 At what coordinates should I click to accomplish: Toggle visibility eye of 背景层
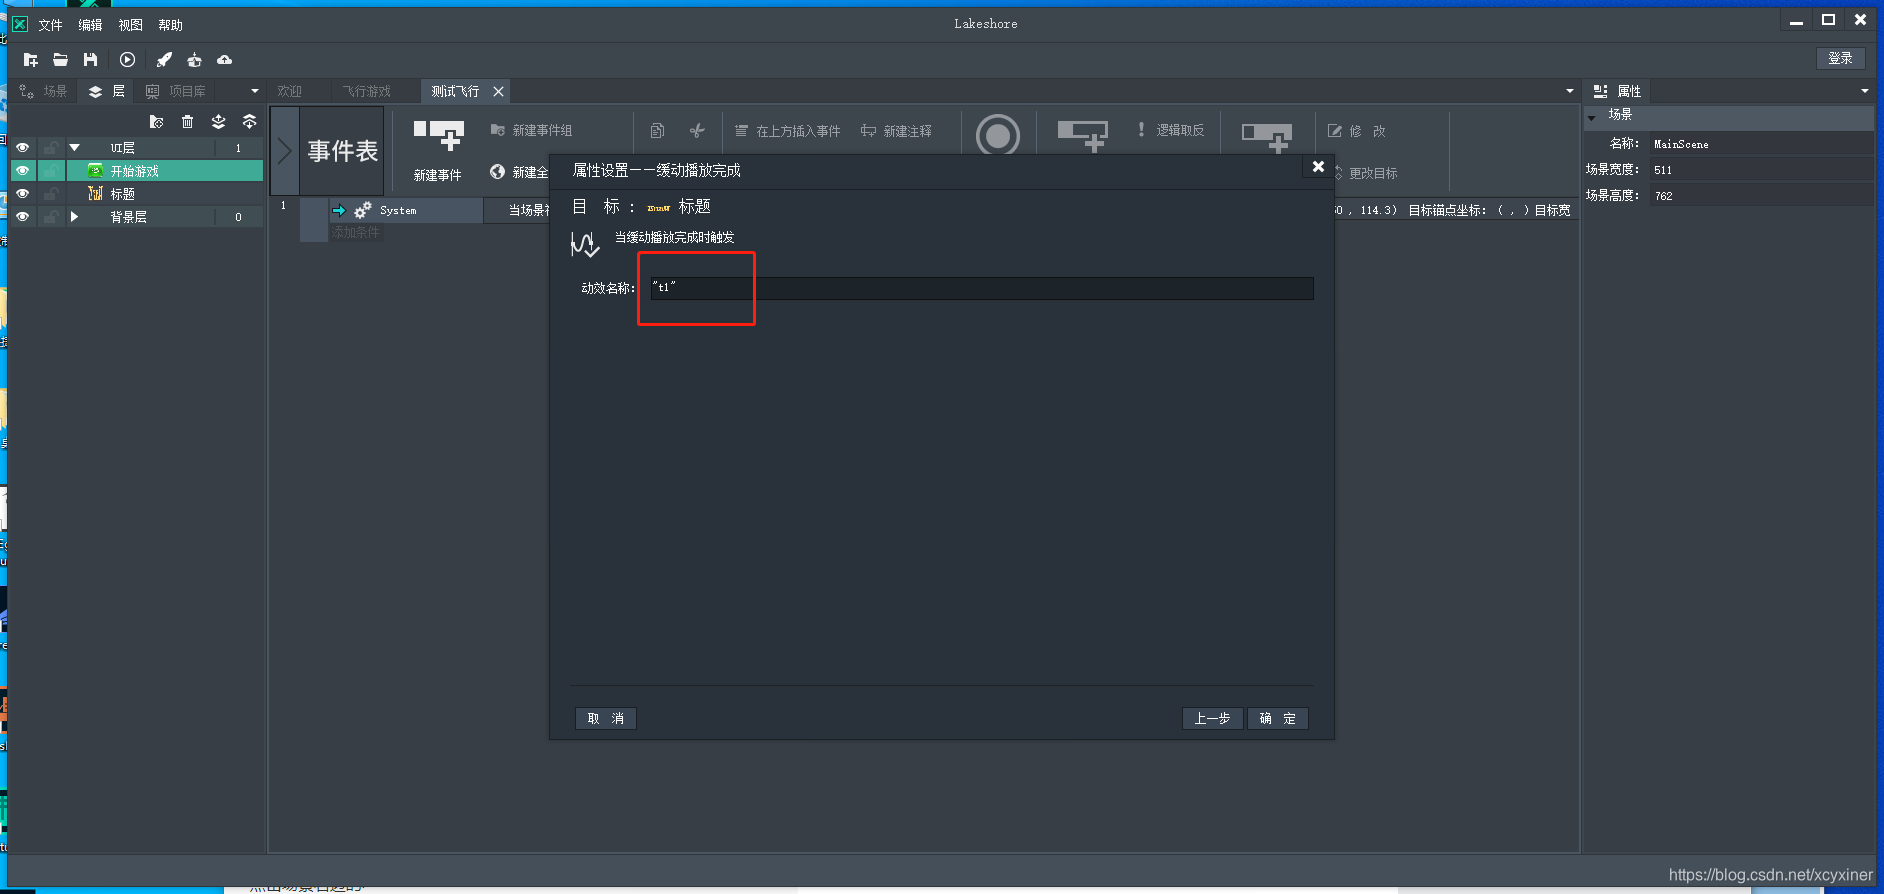point(22,217)
